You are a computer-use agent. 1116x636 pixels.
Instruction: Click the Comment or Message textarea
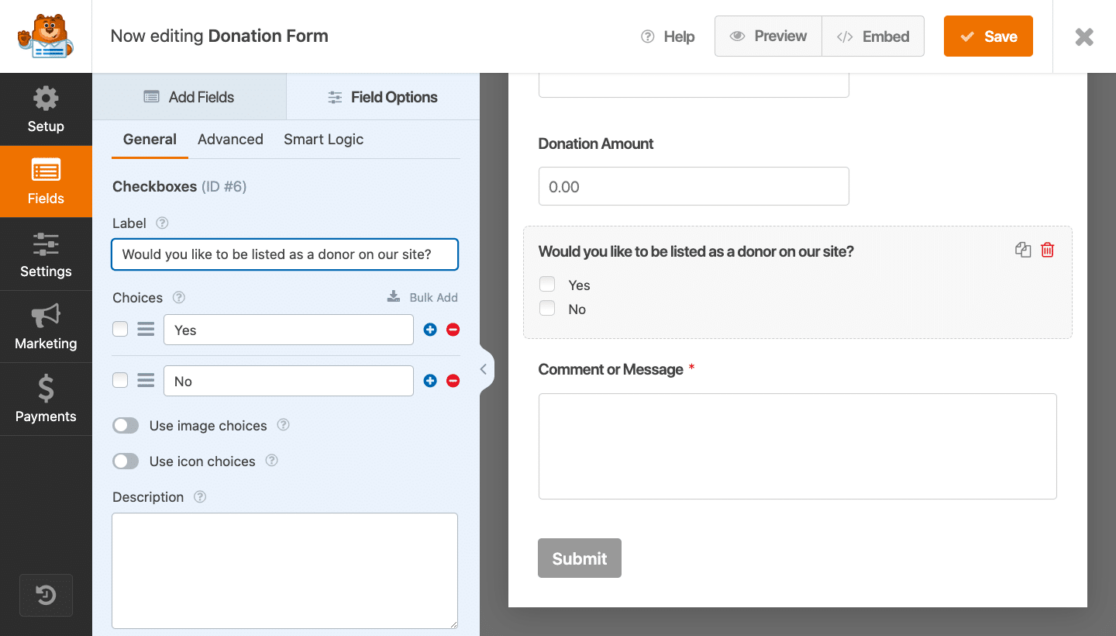(x=797, y=447)
